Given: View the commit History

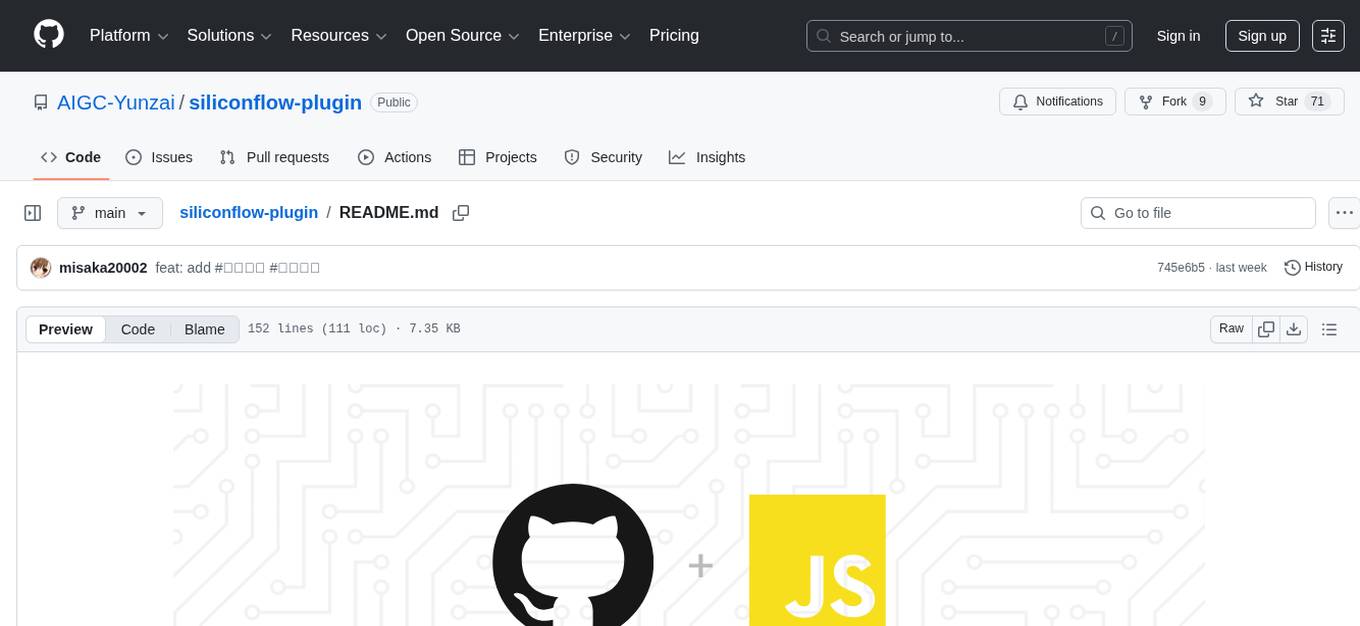Looking at the screenshot, I should click(x=1313, y=267).
